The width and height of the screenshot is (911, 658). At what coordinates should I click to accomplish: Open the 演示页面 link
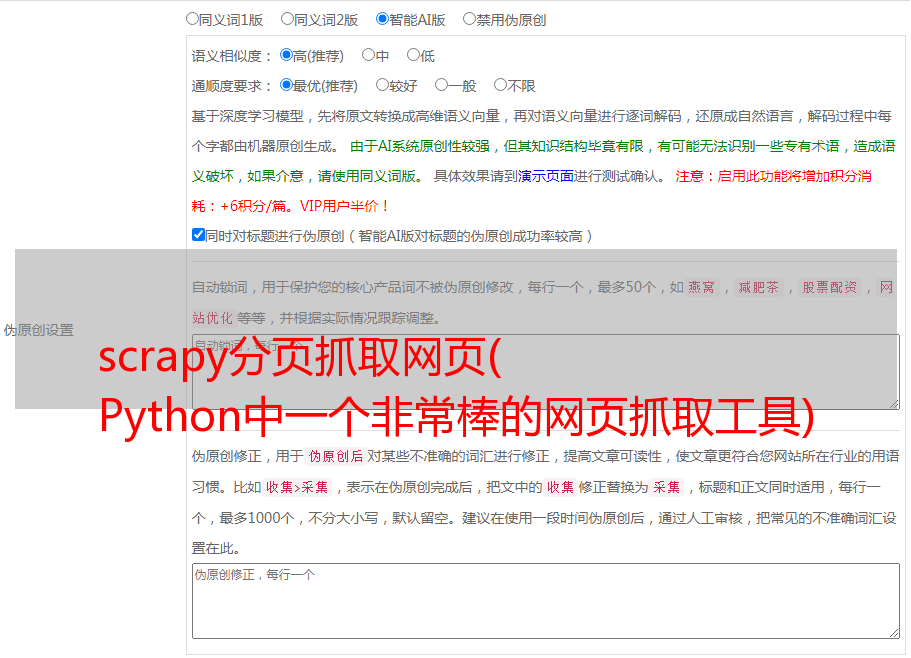click(x=546, y=176)
